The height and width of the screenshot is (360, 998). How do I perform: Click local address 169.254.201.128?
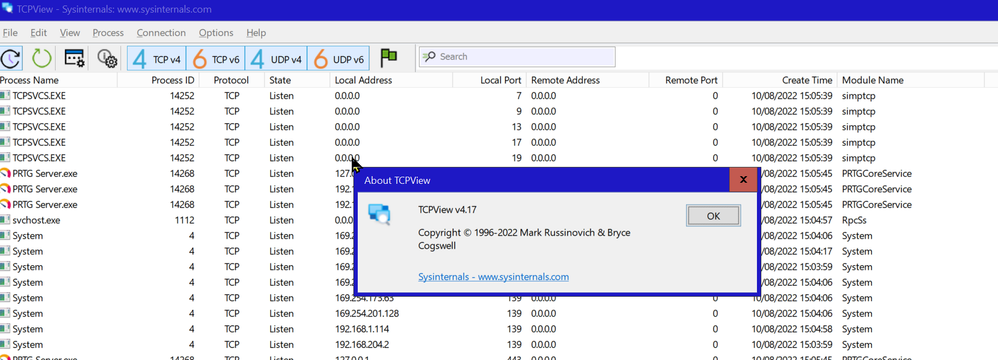coord(367,314)
